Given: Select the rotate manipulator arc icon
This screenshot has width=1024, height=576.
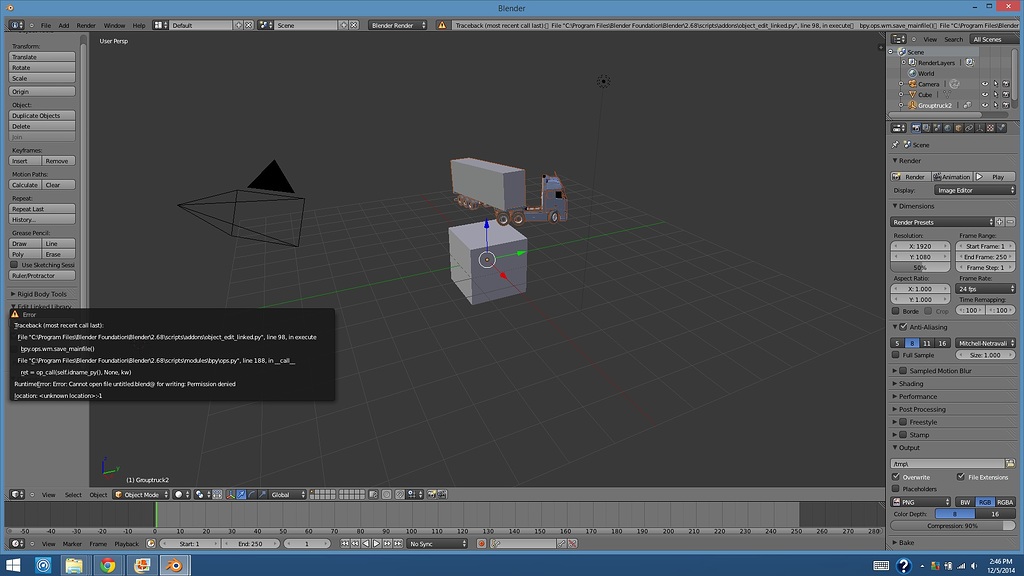Looking at the screenshot, I should pos(251,495).
